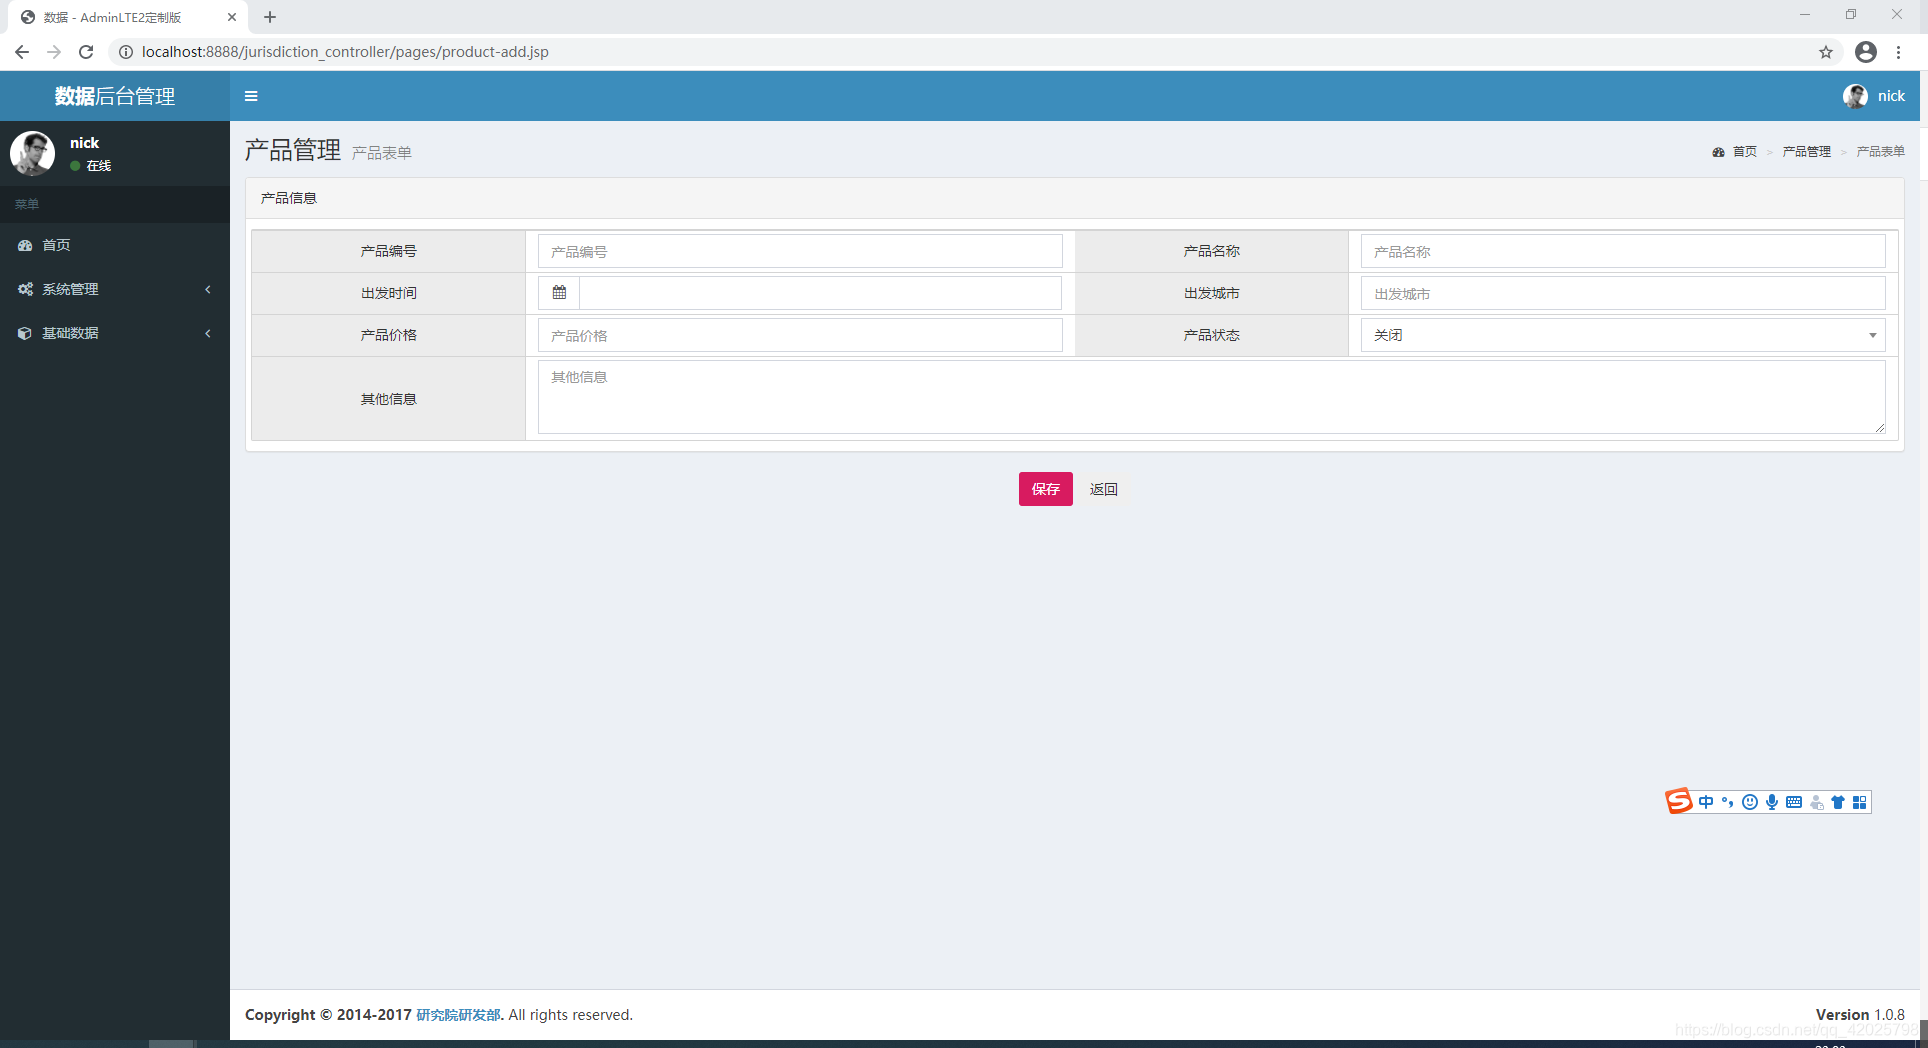Focus the 产品价格 input field

coord(800,335)
